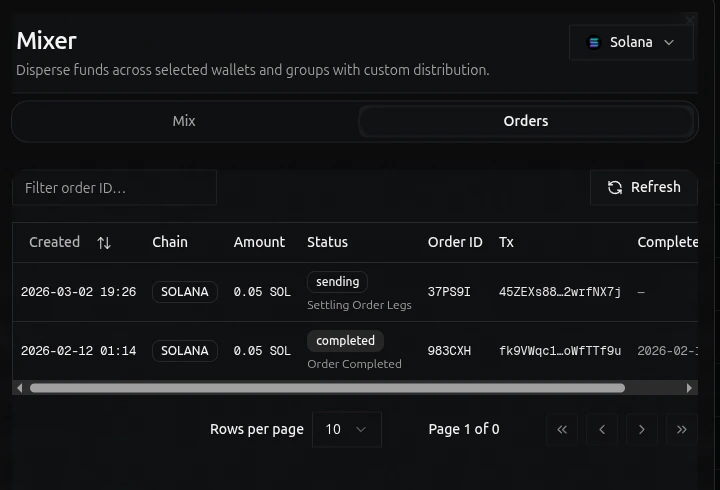The height and width of the screenshot is (490, 720).
Task: Click the scrollbar left arrow
Action: click(x=19, y=388)
